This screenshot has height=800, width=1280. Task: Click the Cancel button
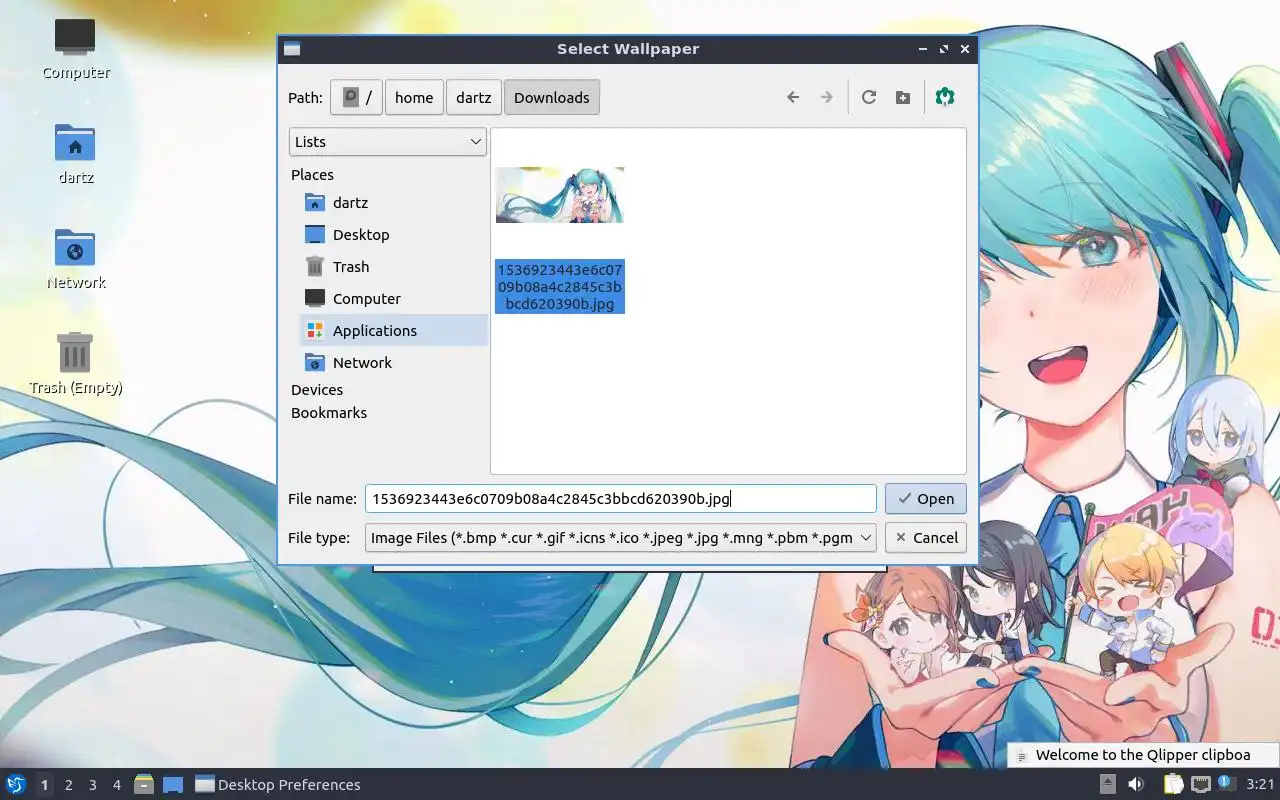[926, 537]
